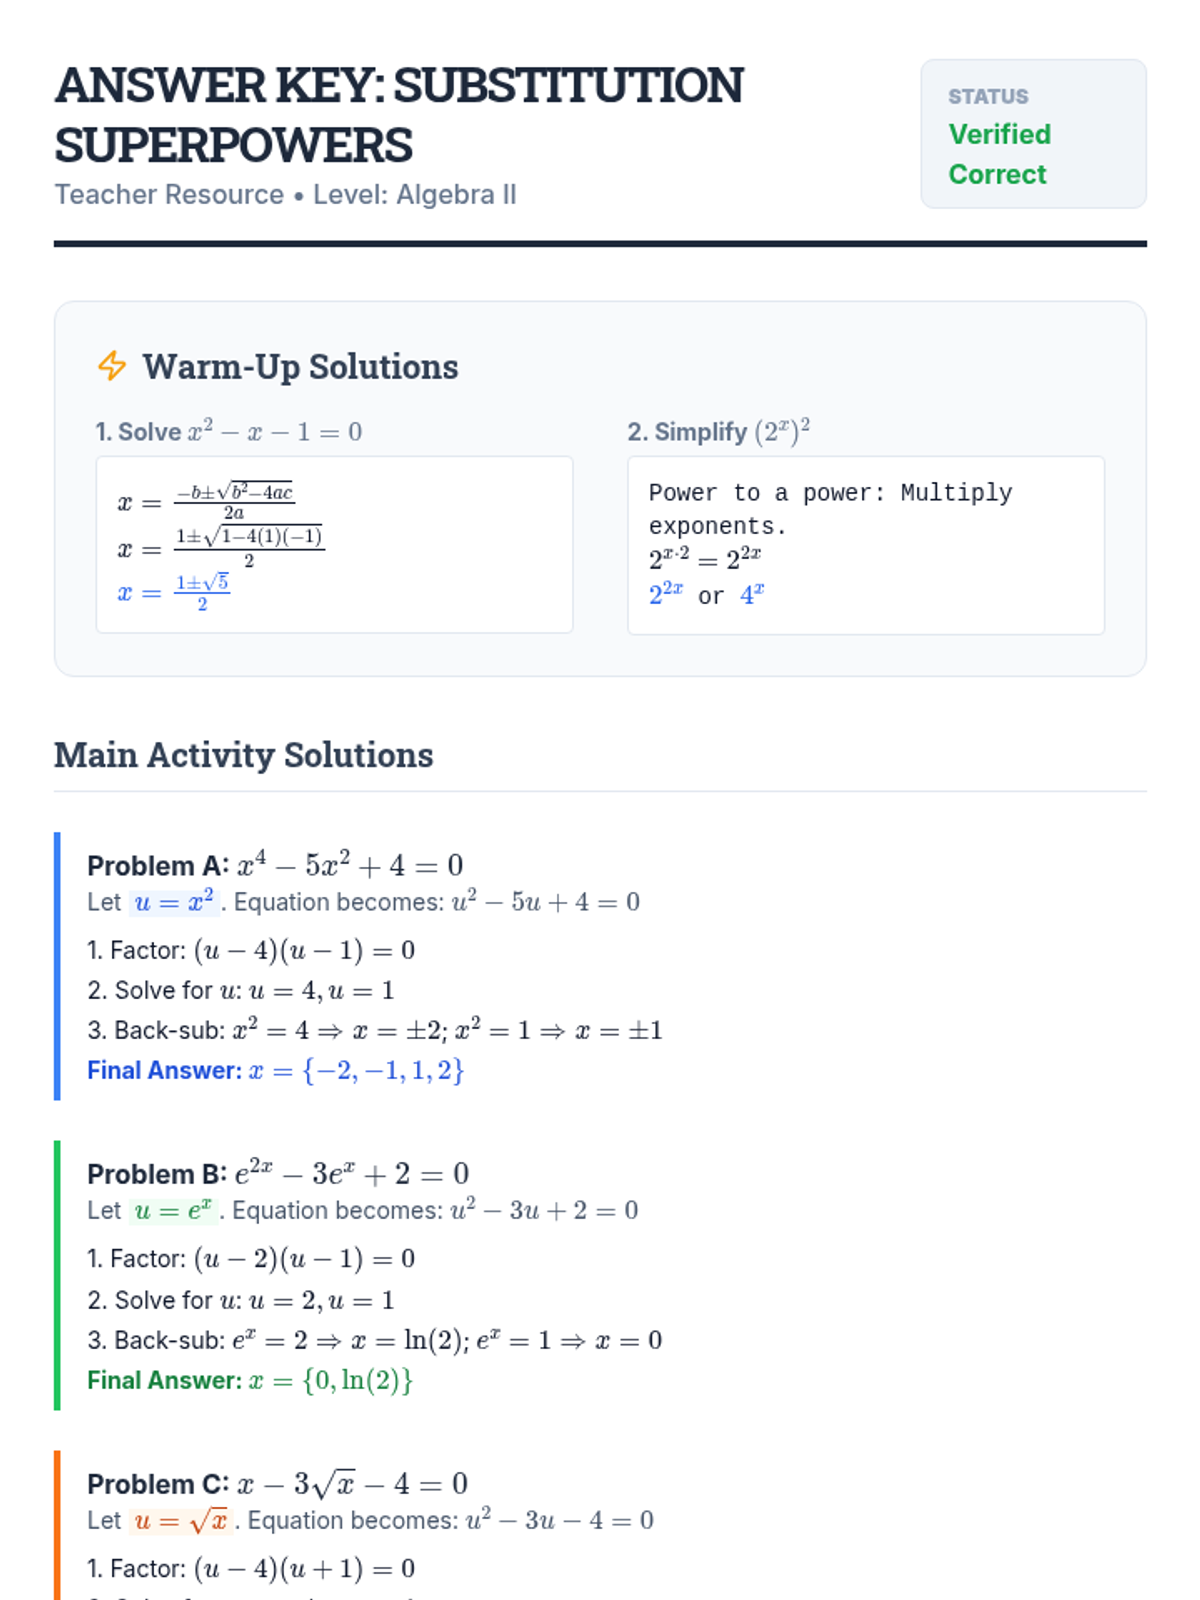Click the lightning bolt Warm-Up icon
Screen dimensions: 1200x1600
(x=112, y=366)
